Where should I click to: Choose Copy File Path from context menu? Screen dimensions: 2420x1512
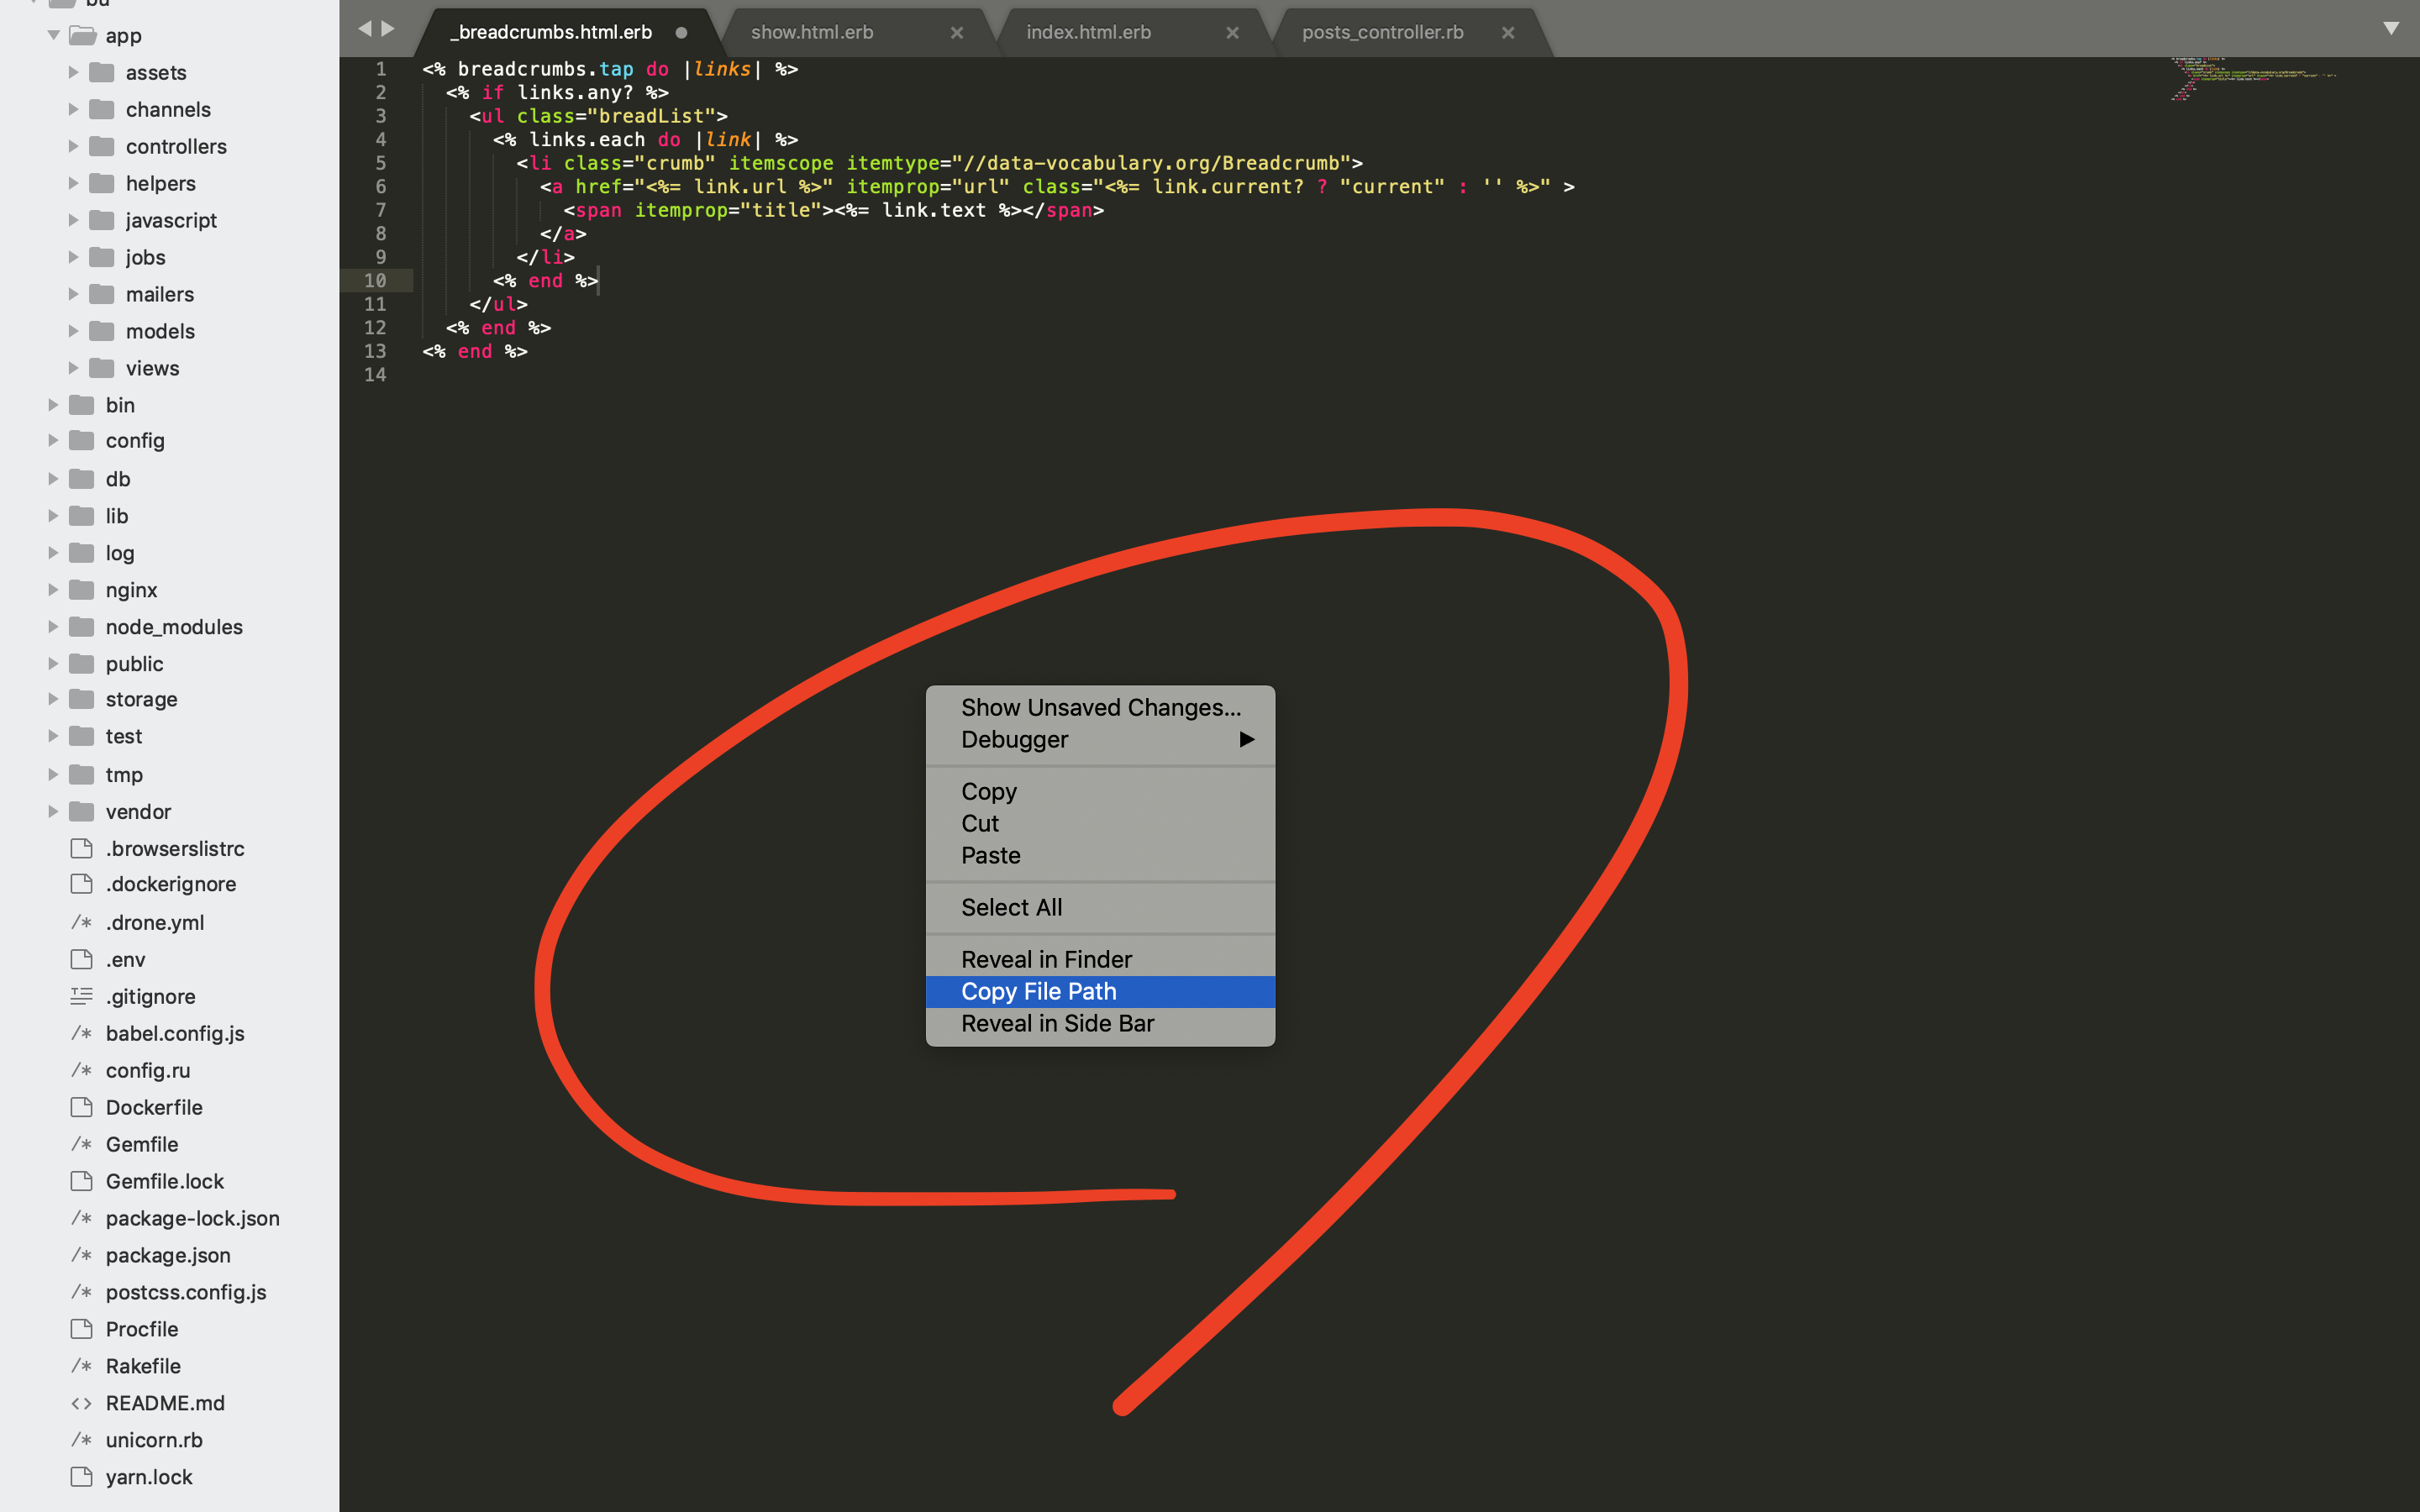coord(1038,991)
